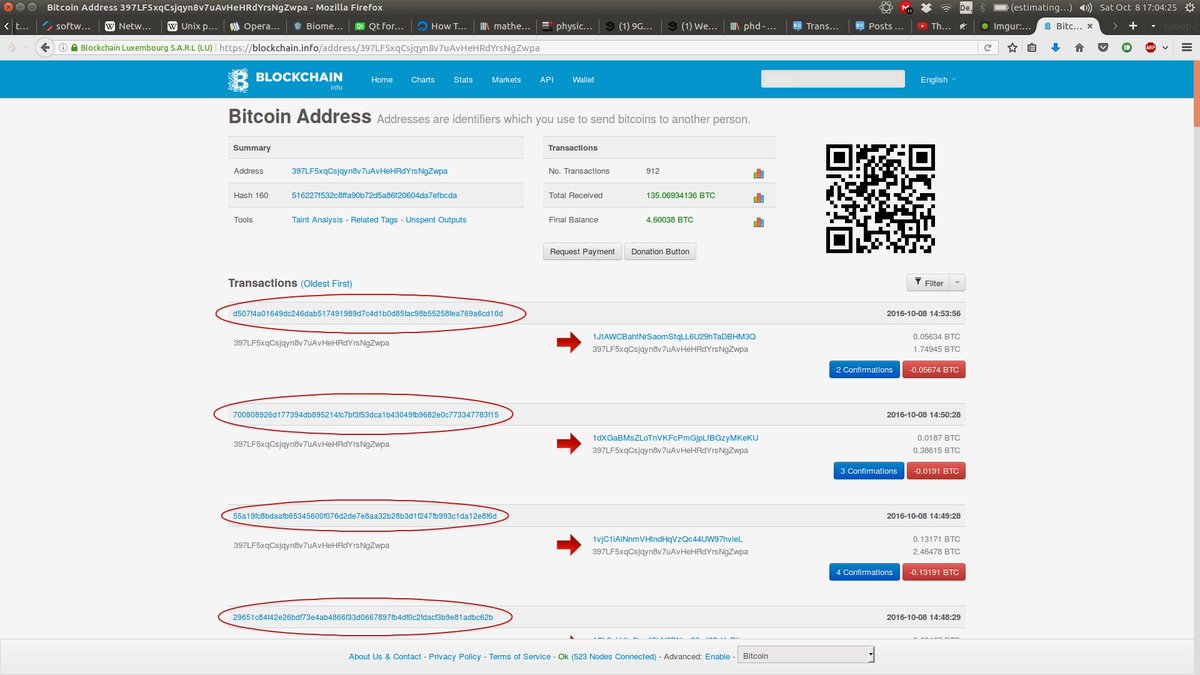Open the Bitcoin currency select box

click(x=806, y=656)
